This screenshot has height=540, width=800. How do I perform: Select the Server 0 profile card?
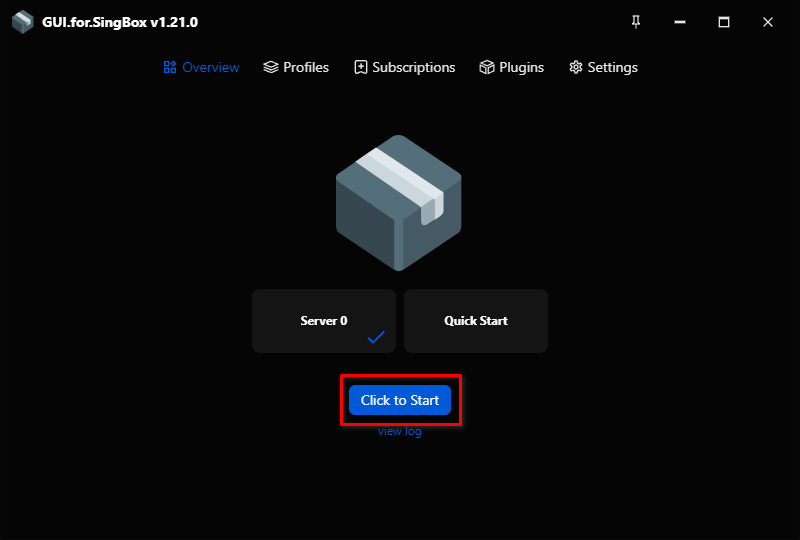(324, 321)
